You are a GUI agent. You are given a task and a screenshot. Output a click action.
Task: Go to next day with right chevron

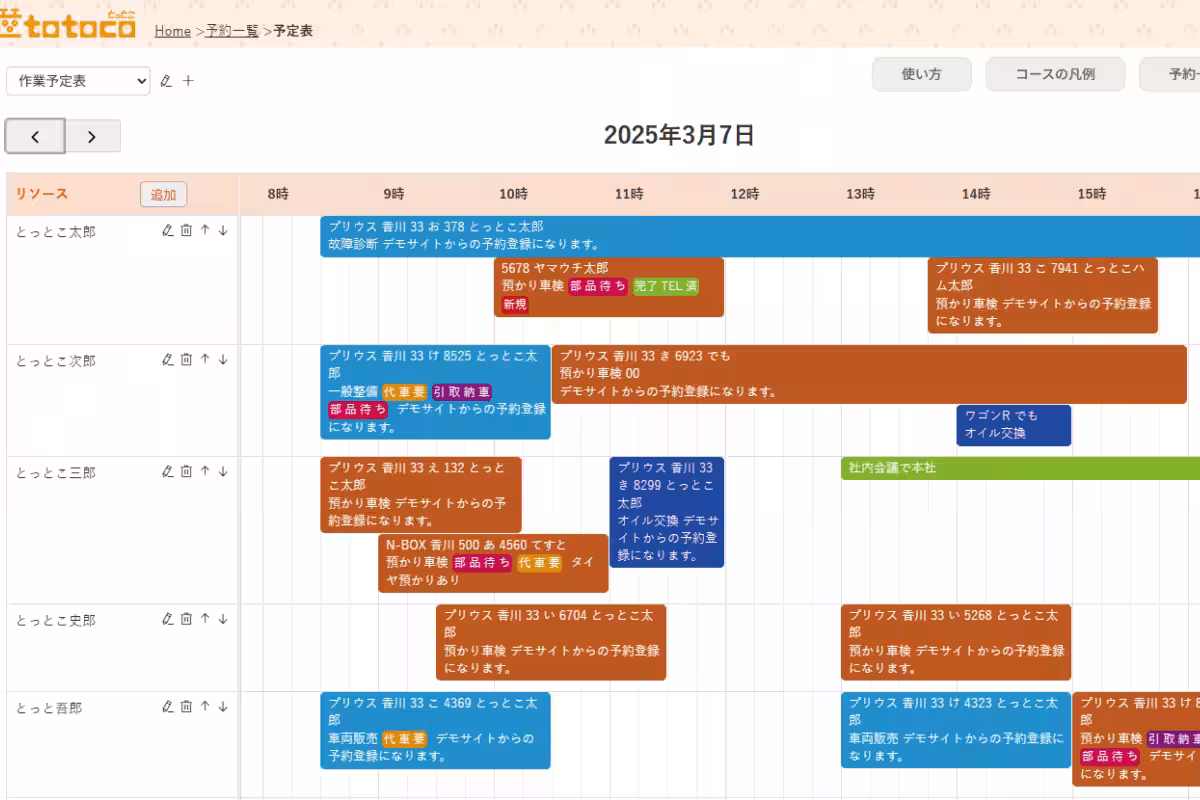click(92, 136)
